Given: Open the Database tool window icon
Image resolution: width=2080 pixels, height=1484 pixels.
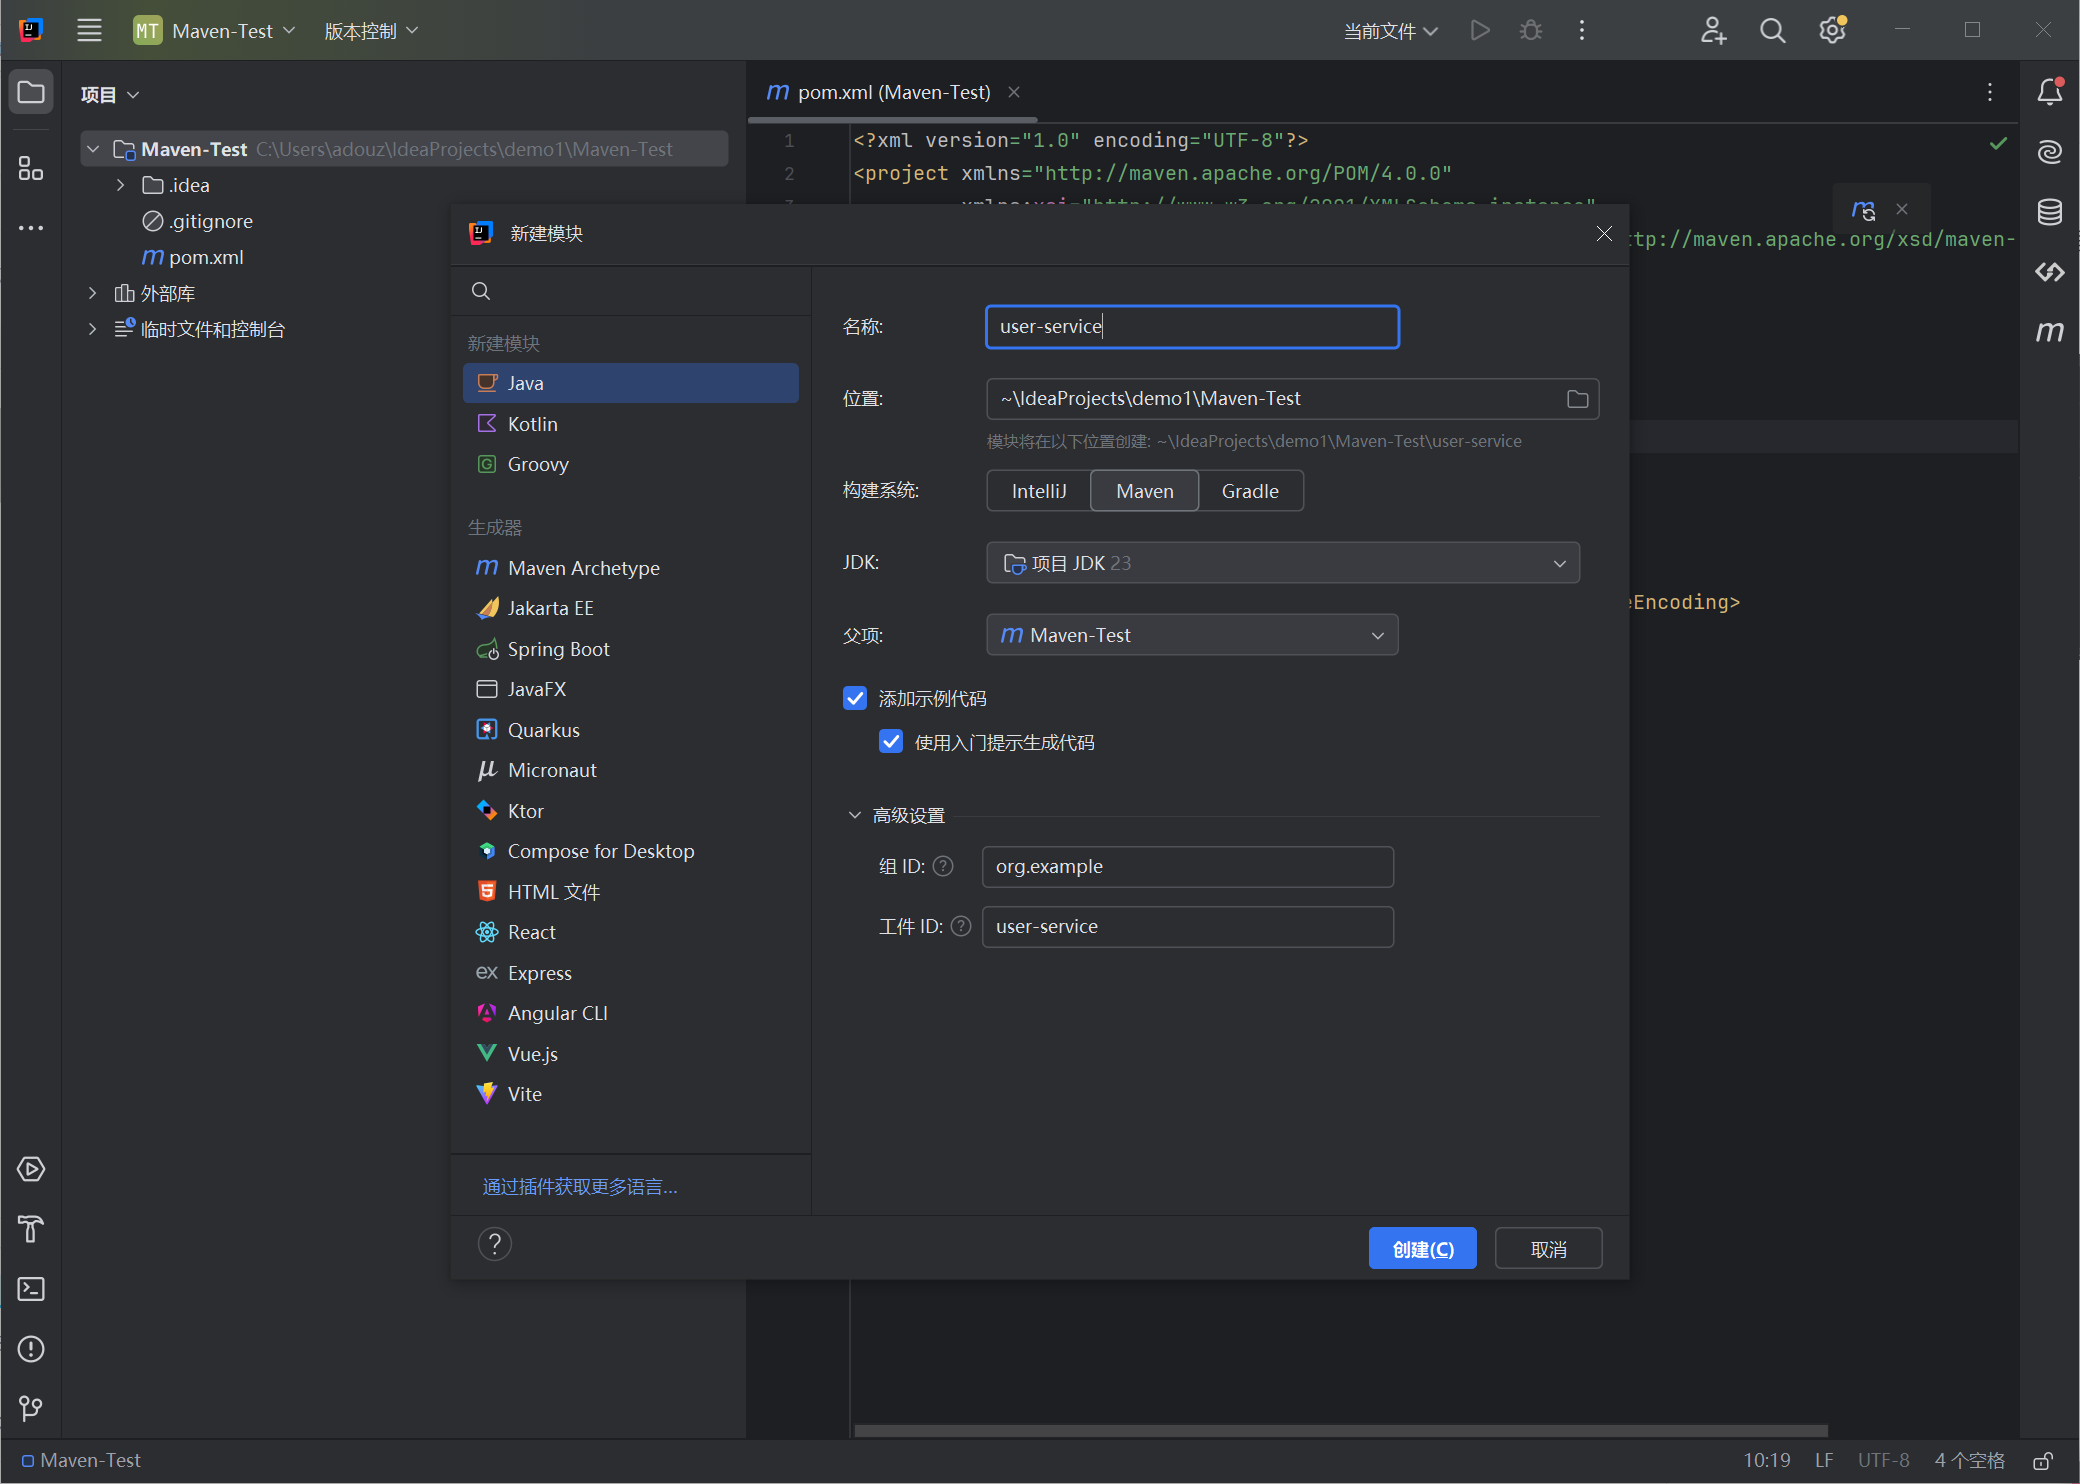Looking at the screenshot, I should 2049,212.
